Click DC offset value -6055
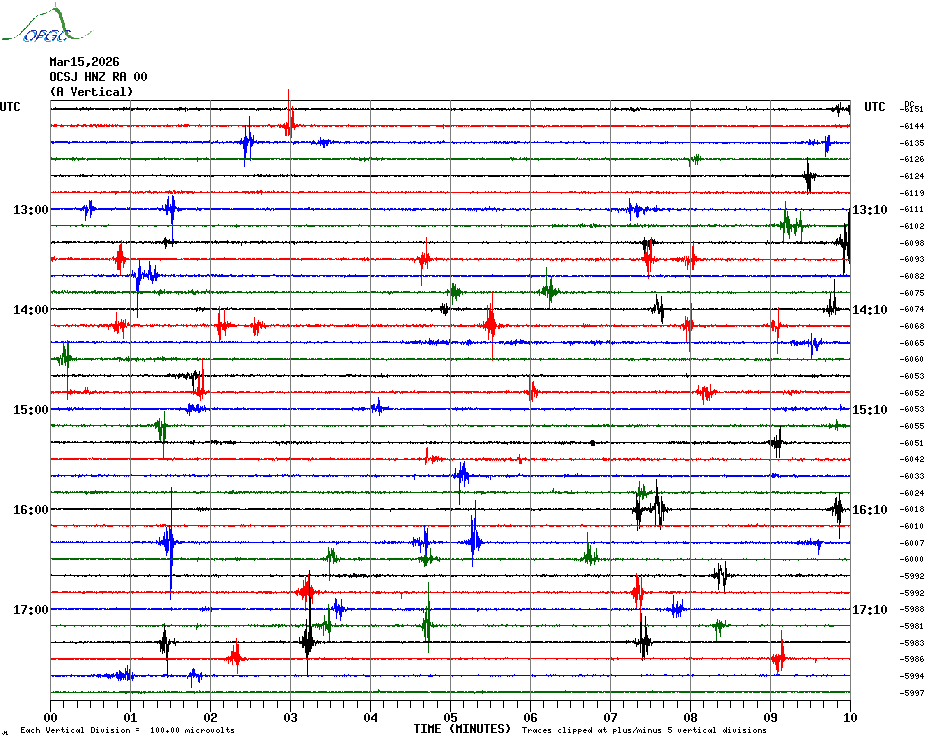Screen dimensions: 930x744 [x=912, y=426]
